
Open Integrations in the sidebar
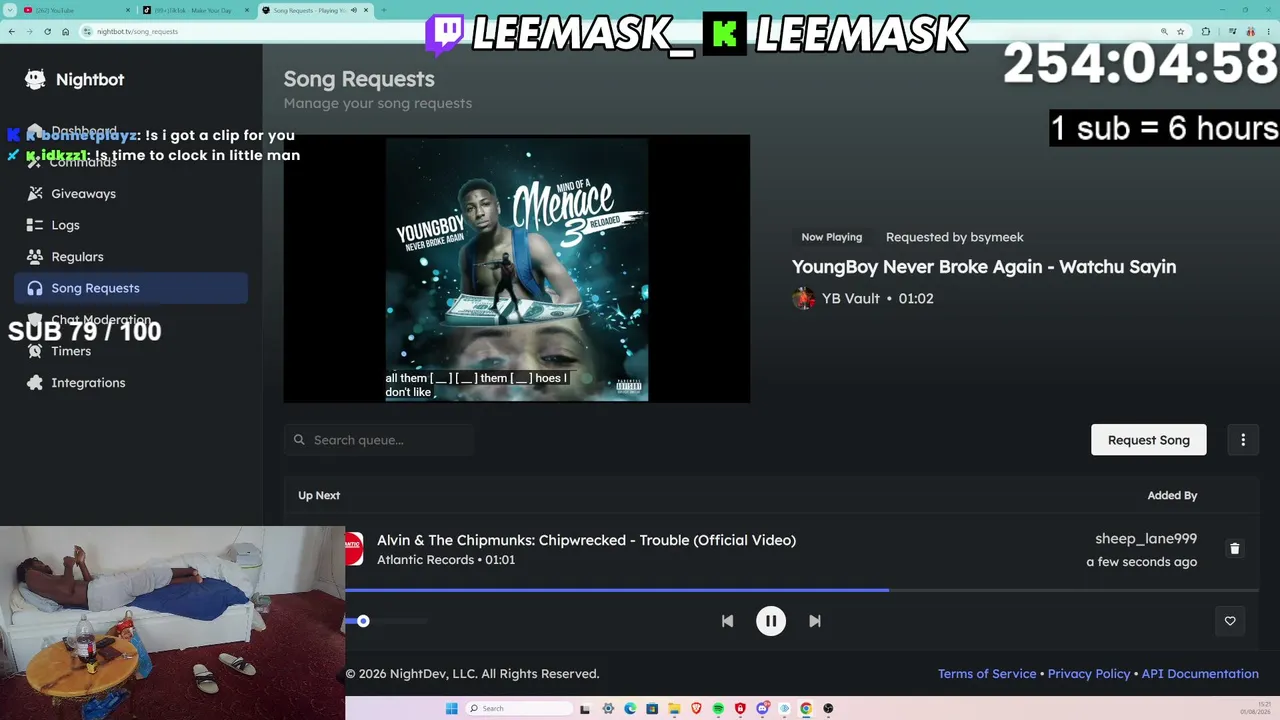coord(131,383)
